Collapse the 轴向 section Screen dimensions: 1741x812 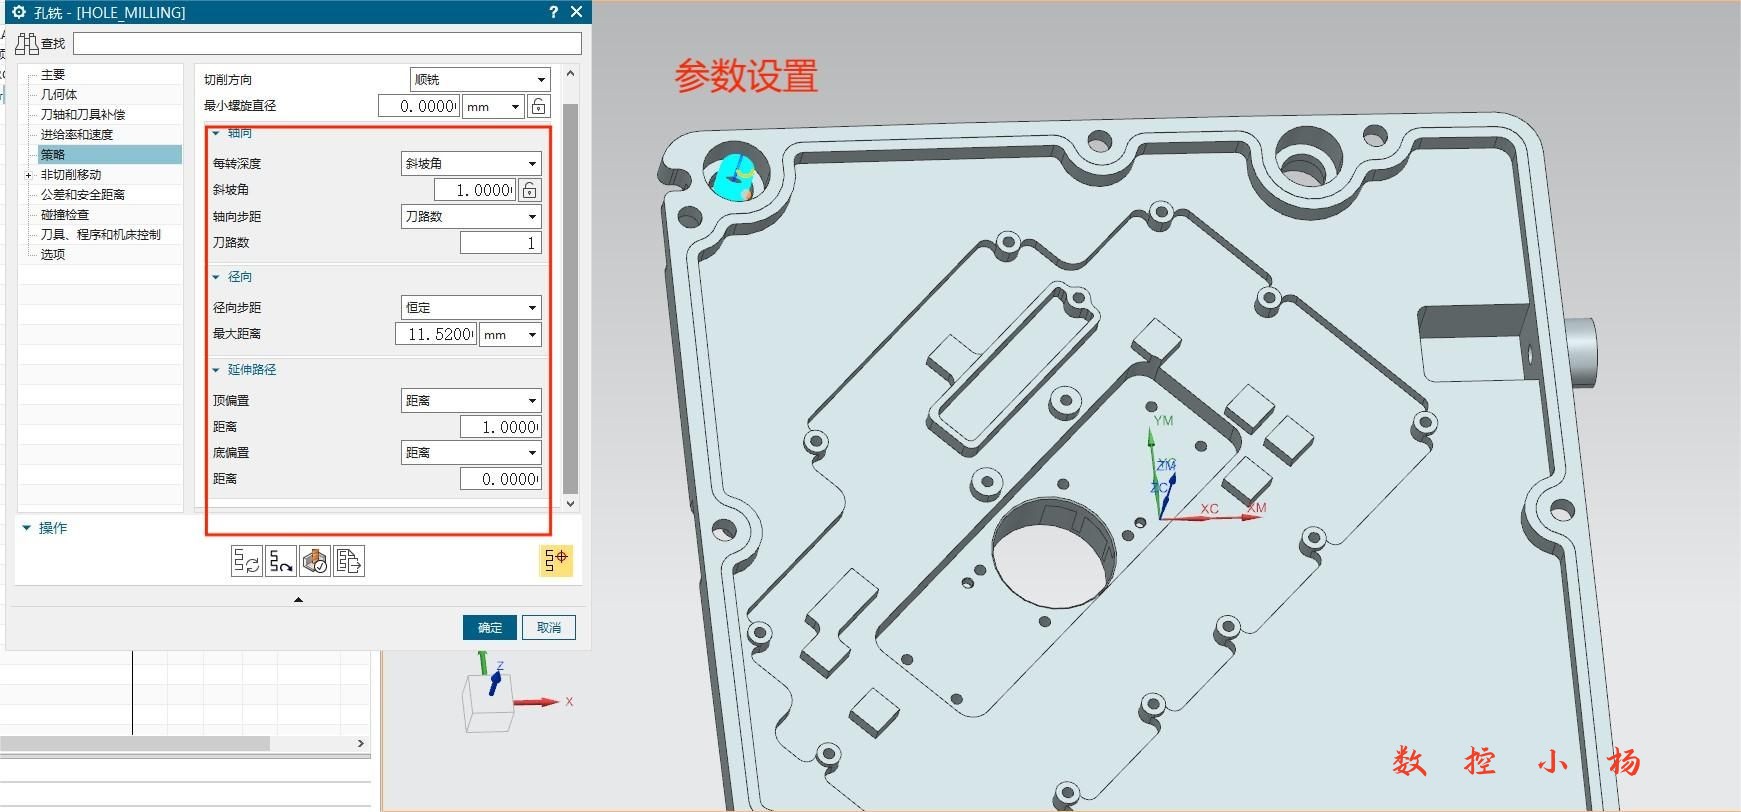pos(216,133)
